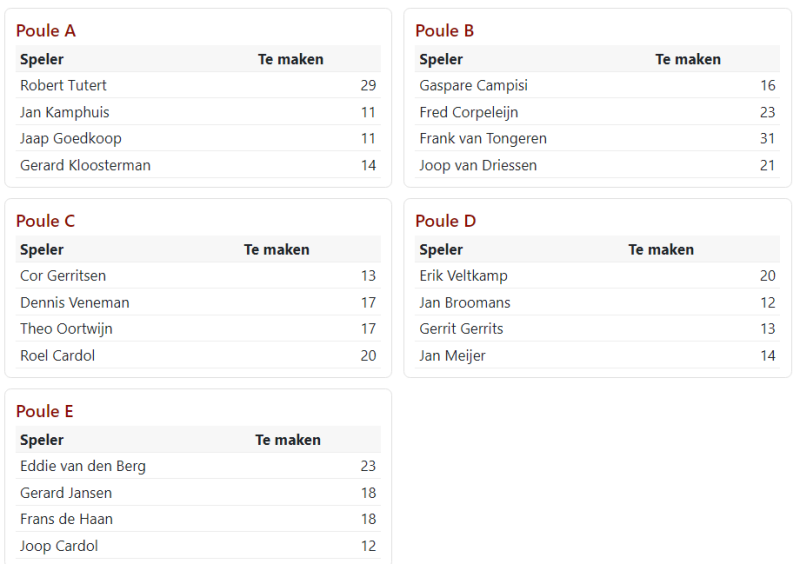The height and width of the screenshot is (564, 800).
Task: Select Gerard Kloosterman in Poule A
Action: point(85,165)
